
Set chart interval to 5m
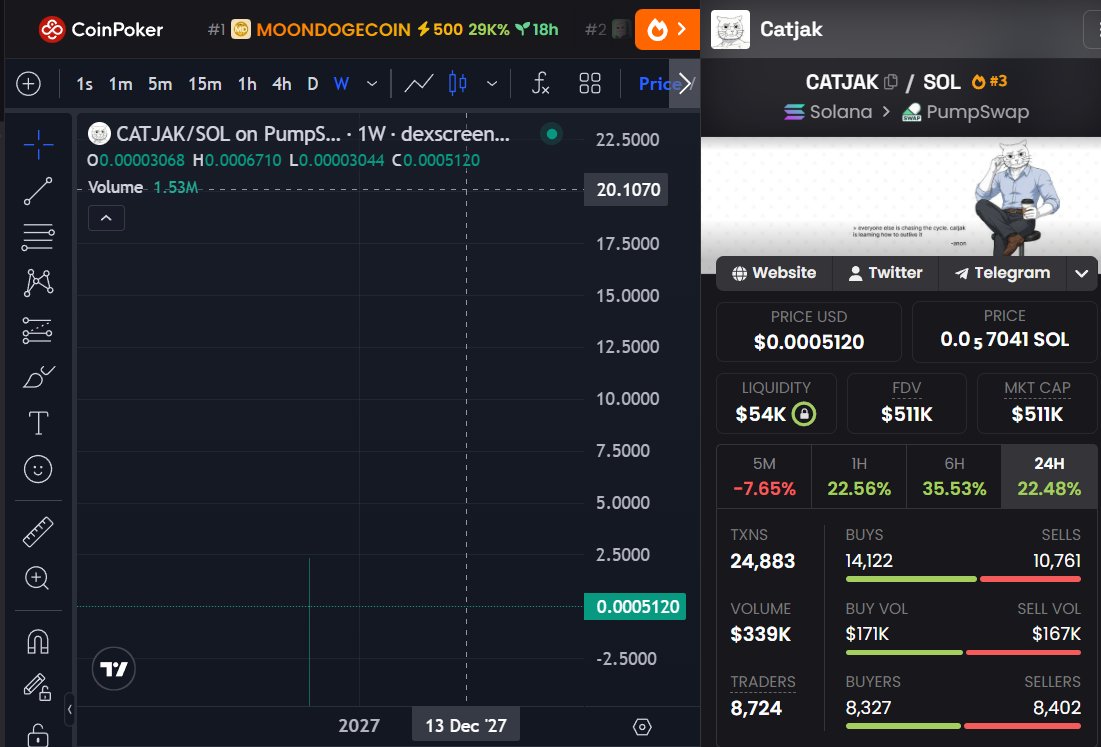pos(160,84)
